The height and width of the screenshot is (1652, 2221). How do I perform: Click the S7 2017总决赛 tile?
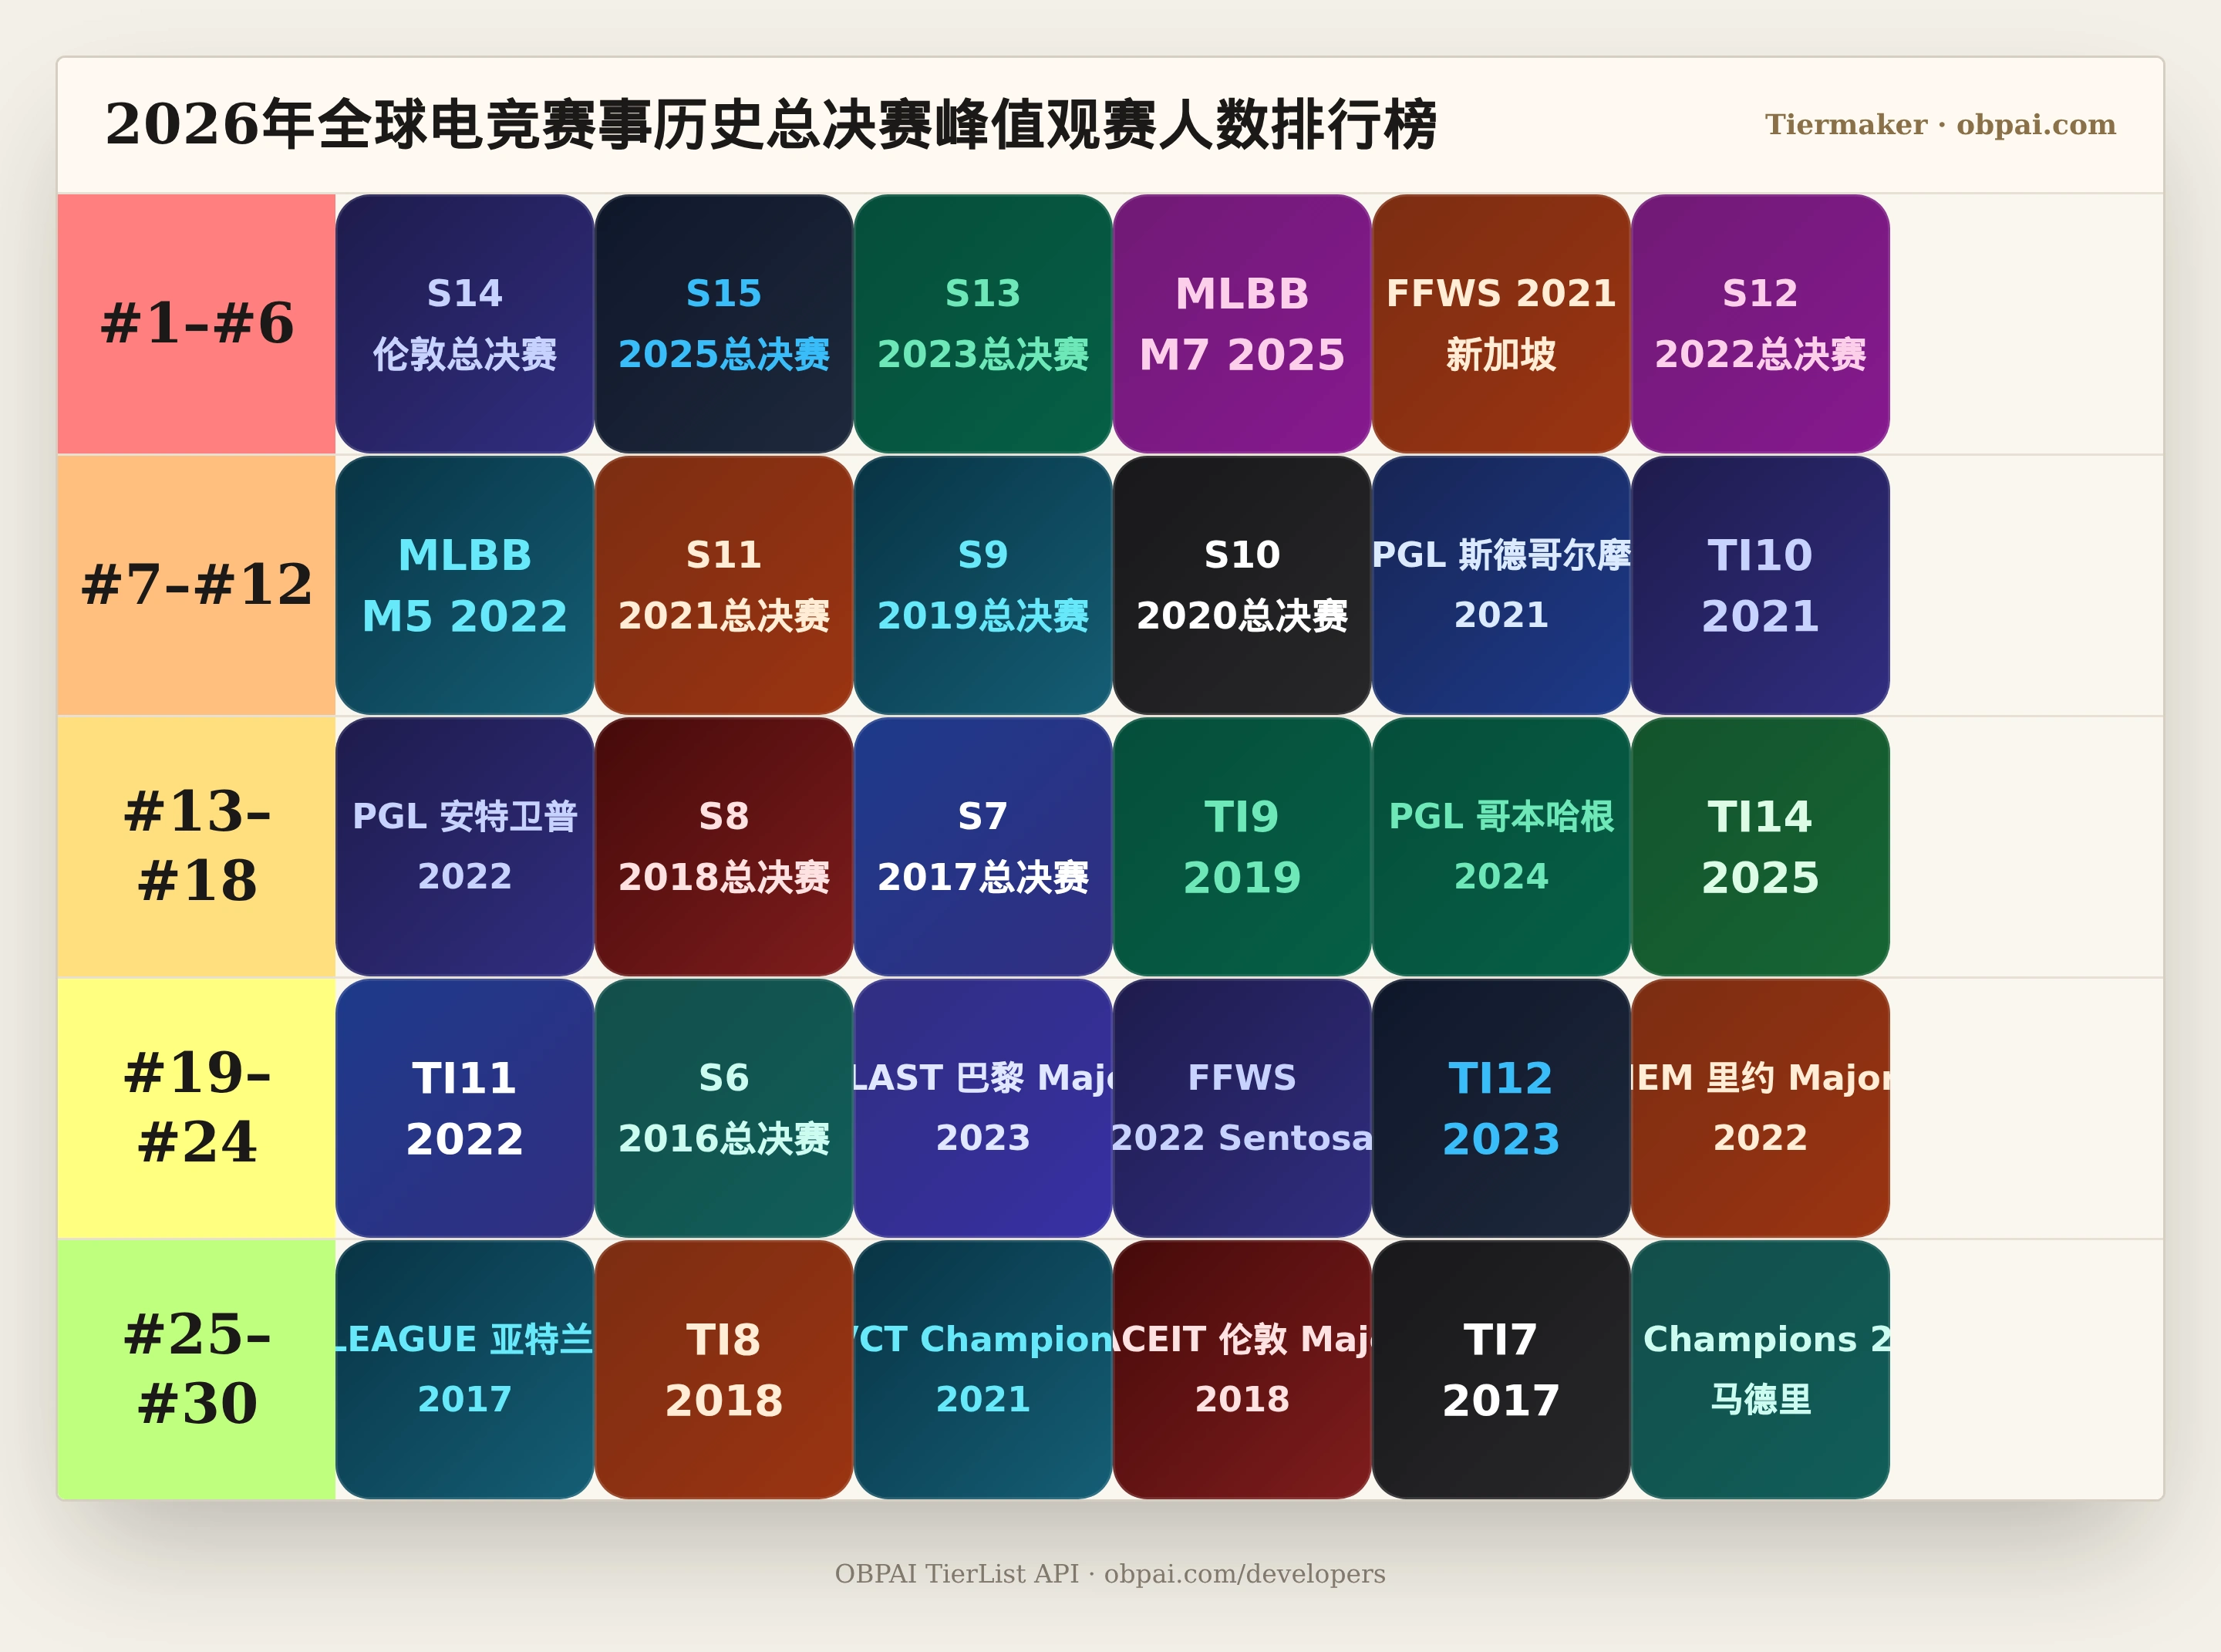click(983, 847)
